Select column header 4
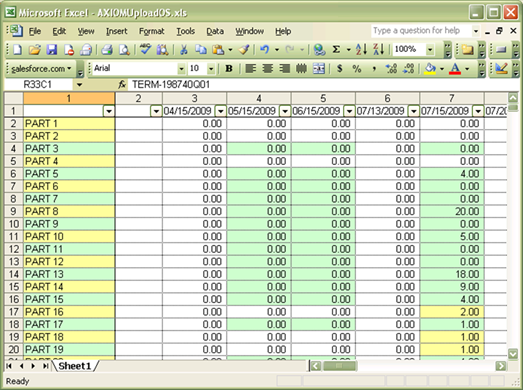Screen dimensions: 523x390 point(258,98)
